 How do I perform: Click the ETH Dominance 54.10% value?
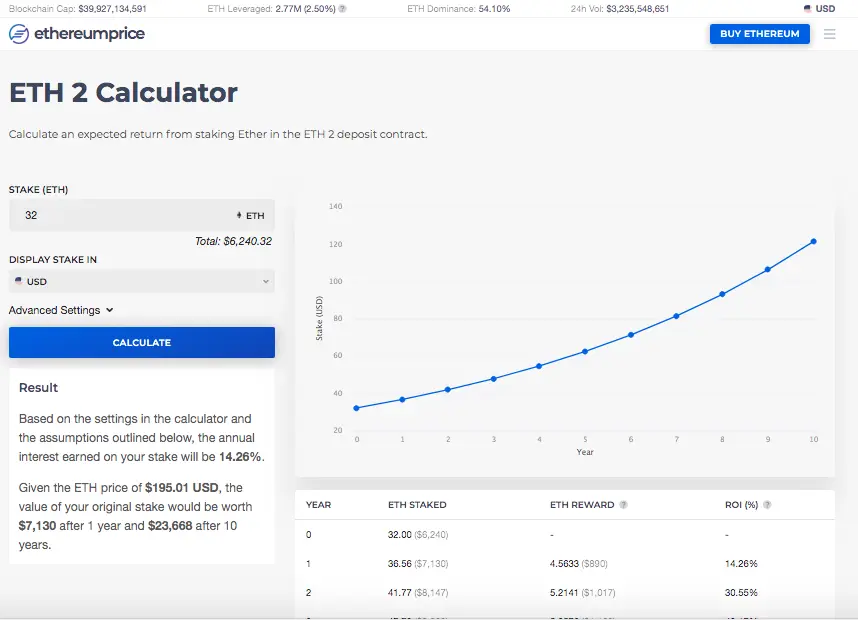point(494,9)
